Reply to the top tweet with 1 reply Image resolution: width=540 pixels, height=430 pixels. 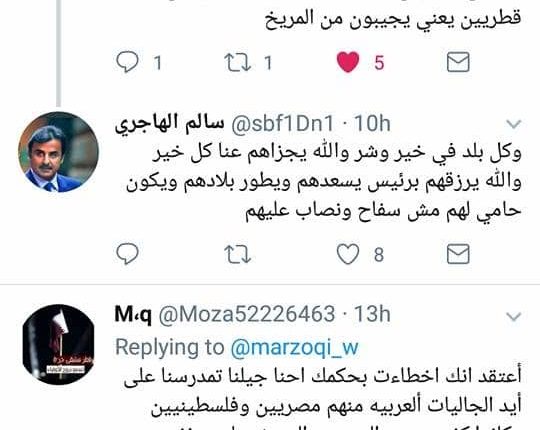[x=128, y=62]
